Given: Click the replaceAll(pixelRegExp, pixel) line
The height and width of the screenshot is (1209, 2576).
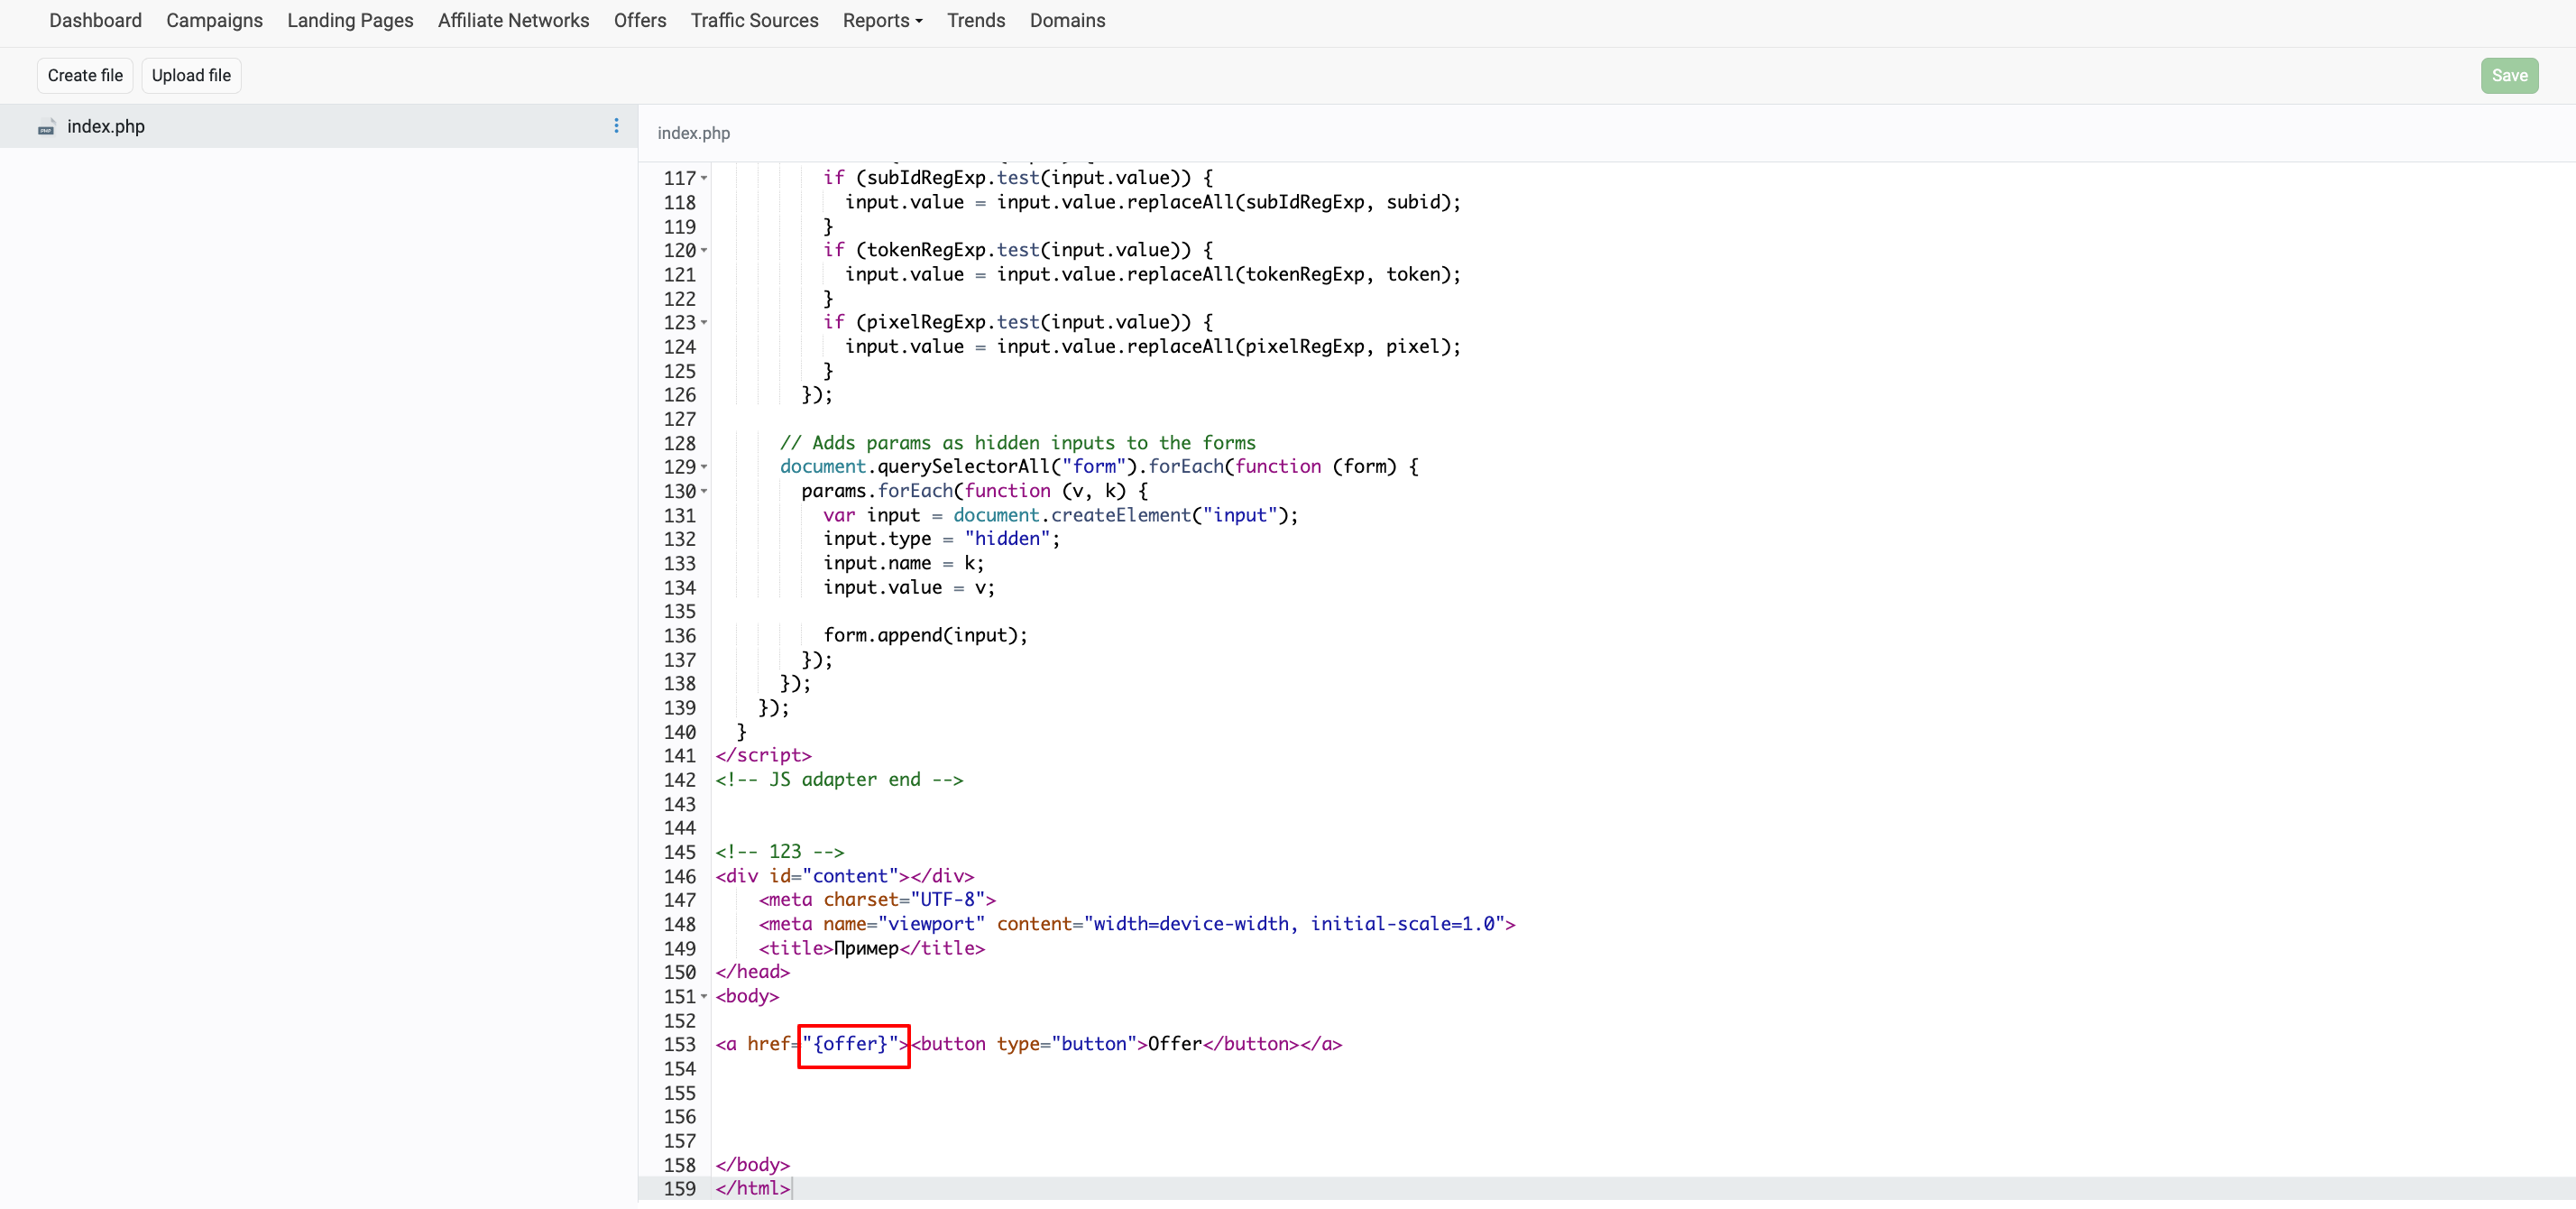Looking at the screenshot, I should tap(1152, 347).
